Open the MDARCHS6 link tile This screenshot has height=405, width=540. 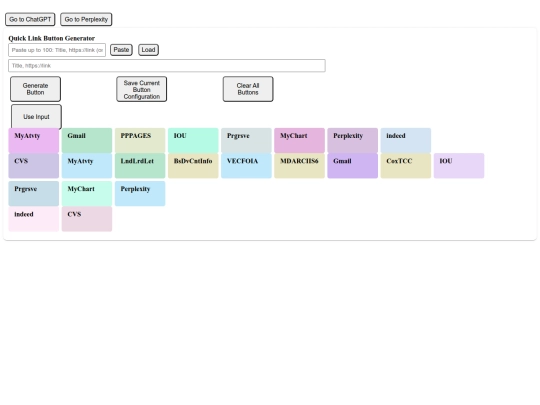300,166
